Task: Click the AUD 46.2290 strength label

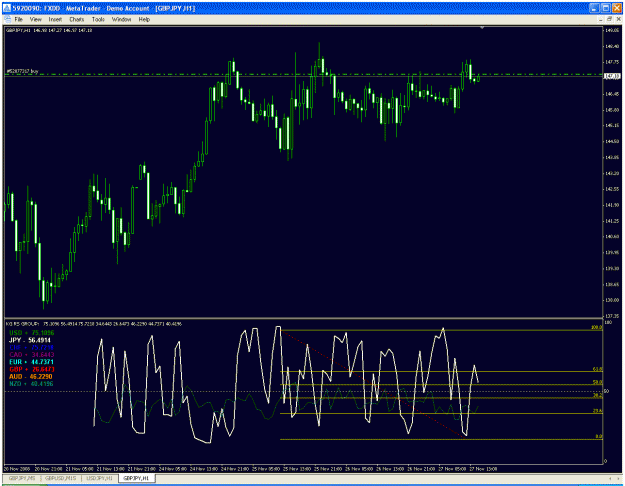Action: click(x=31, y=376)
